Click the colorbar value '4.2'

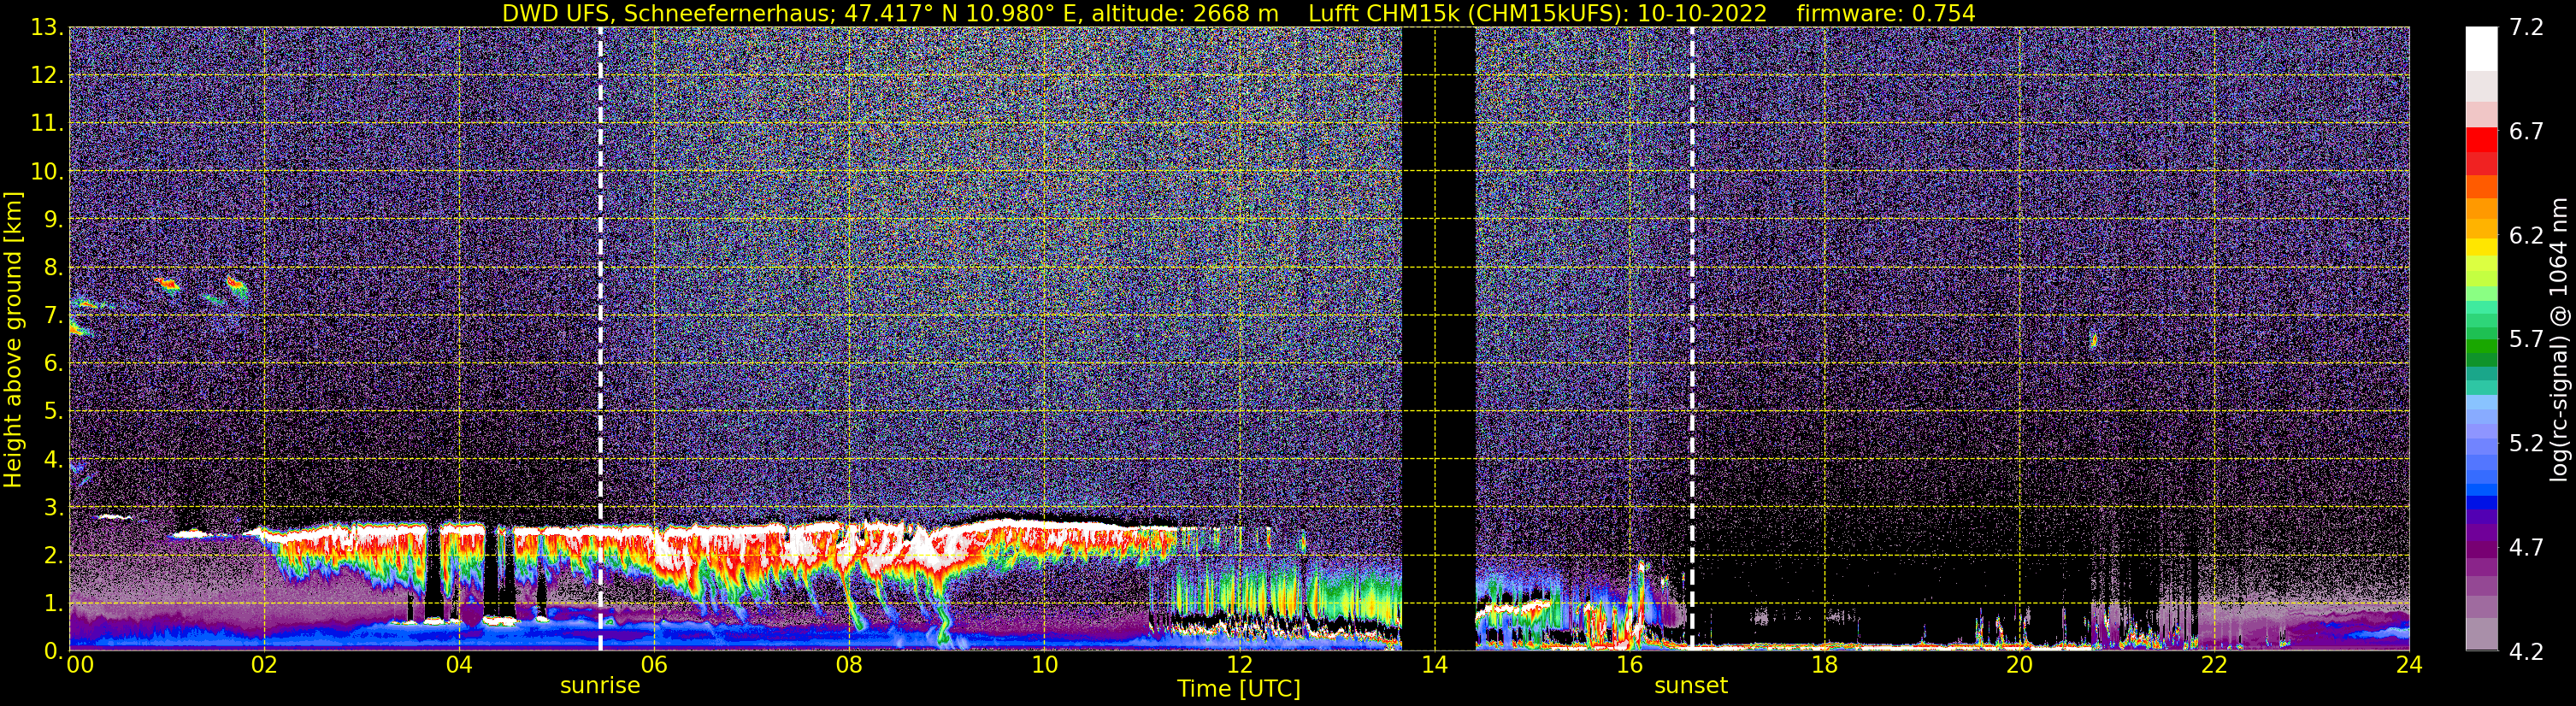pos(2527,651)
